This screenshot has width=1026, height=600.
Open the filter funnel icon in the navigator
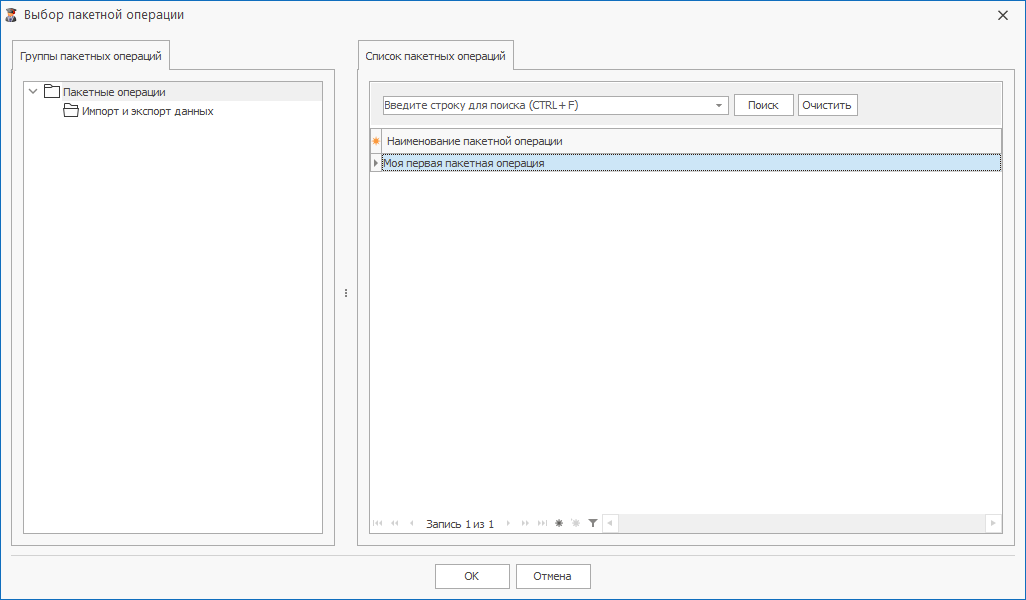coord(593,523)
